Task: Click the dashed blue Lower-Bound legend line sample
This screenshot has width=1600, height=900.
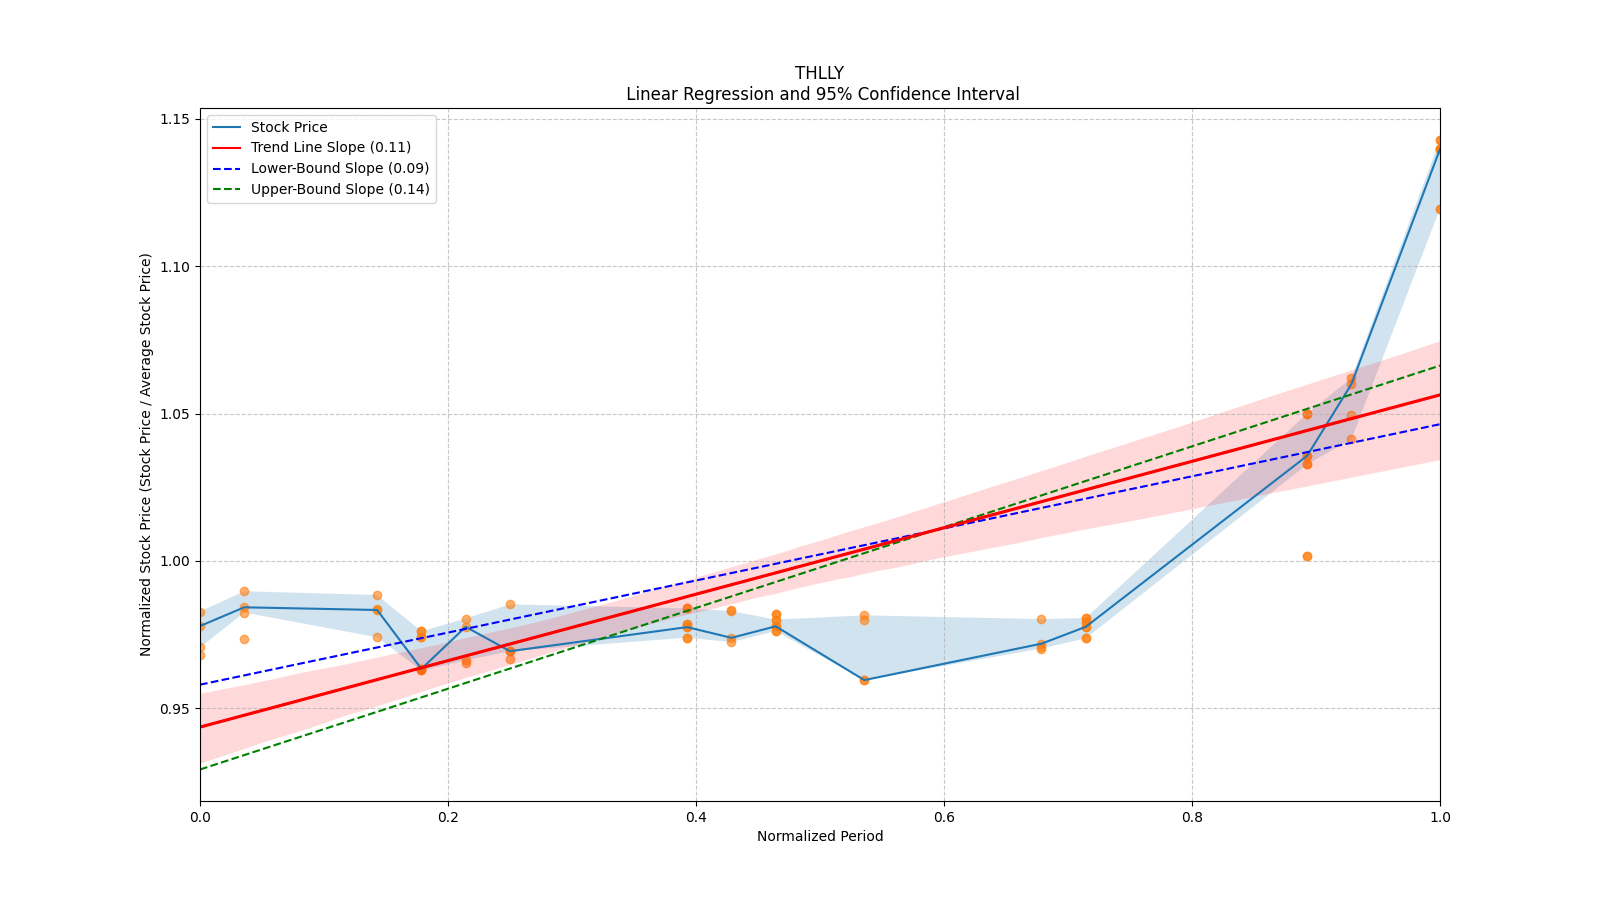Action: [x=227, y=169]
